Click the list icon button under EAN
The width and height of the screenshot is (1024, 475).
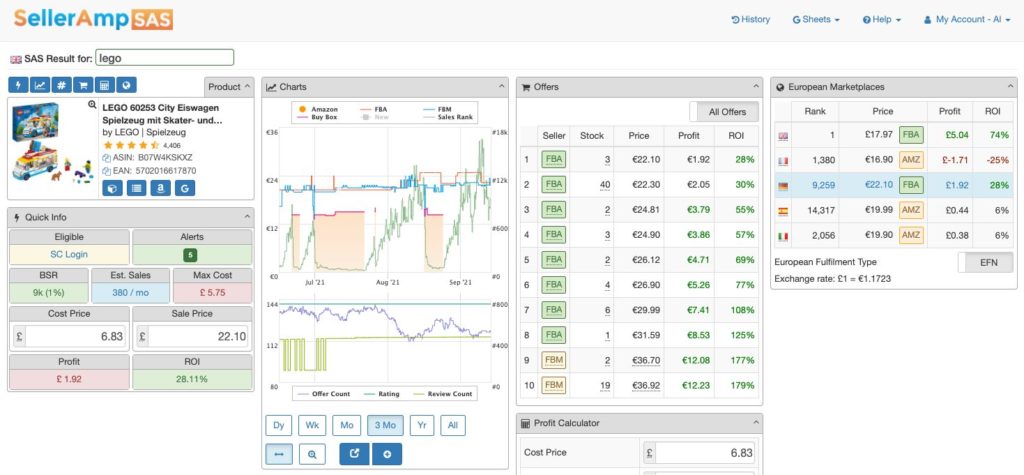click(136, 188)
